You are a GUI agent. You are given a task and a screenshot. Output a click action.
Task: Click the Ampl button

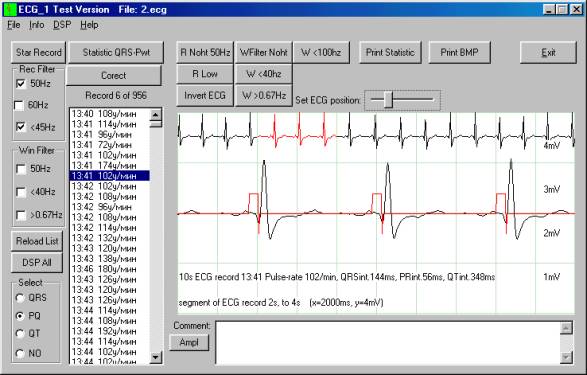click(x=189, y=342)
